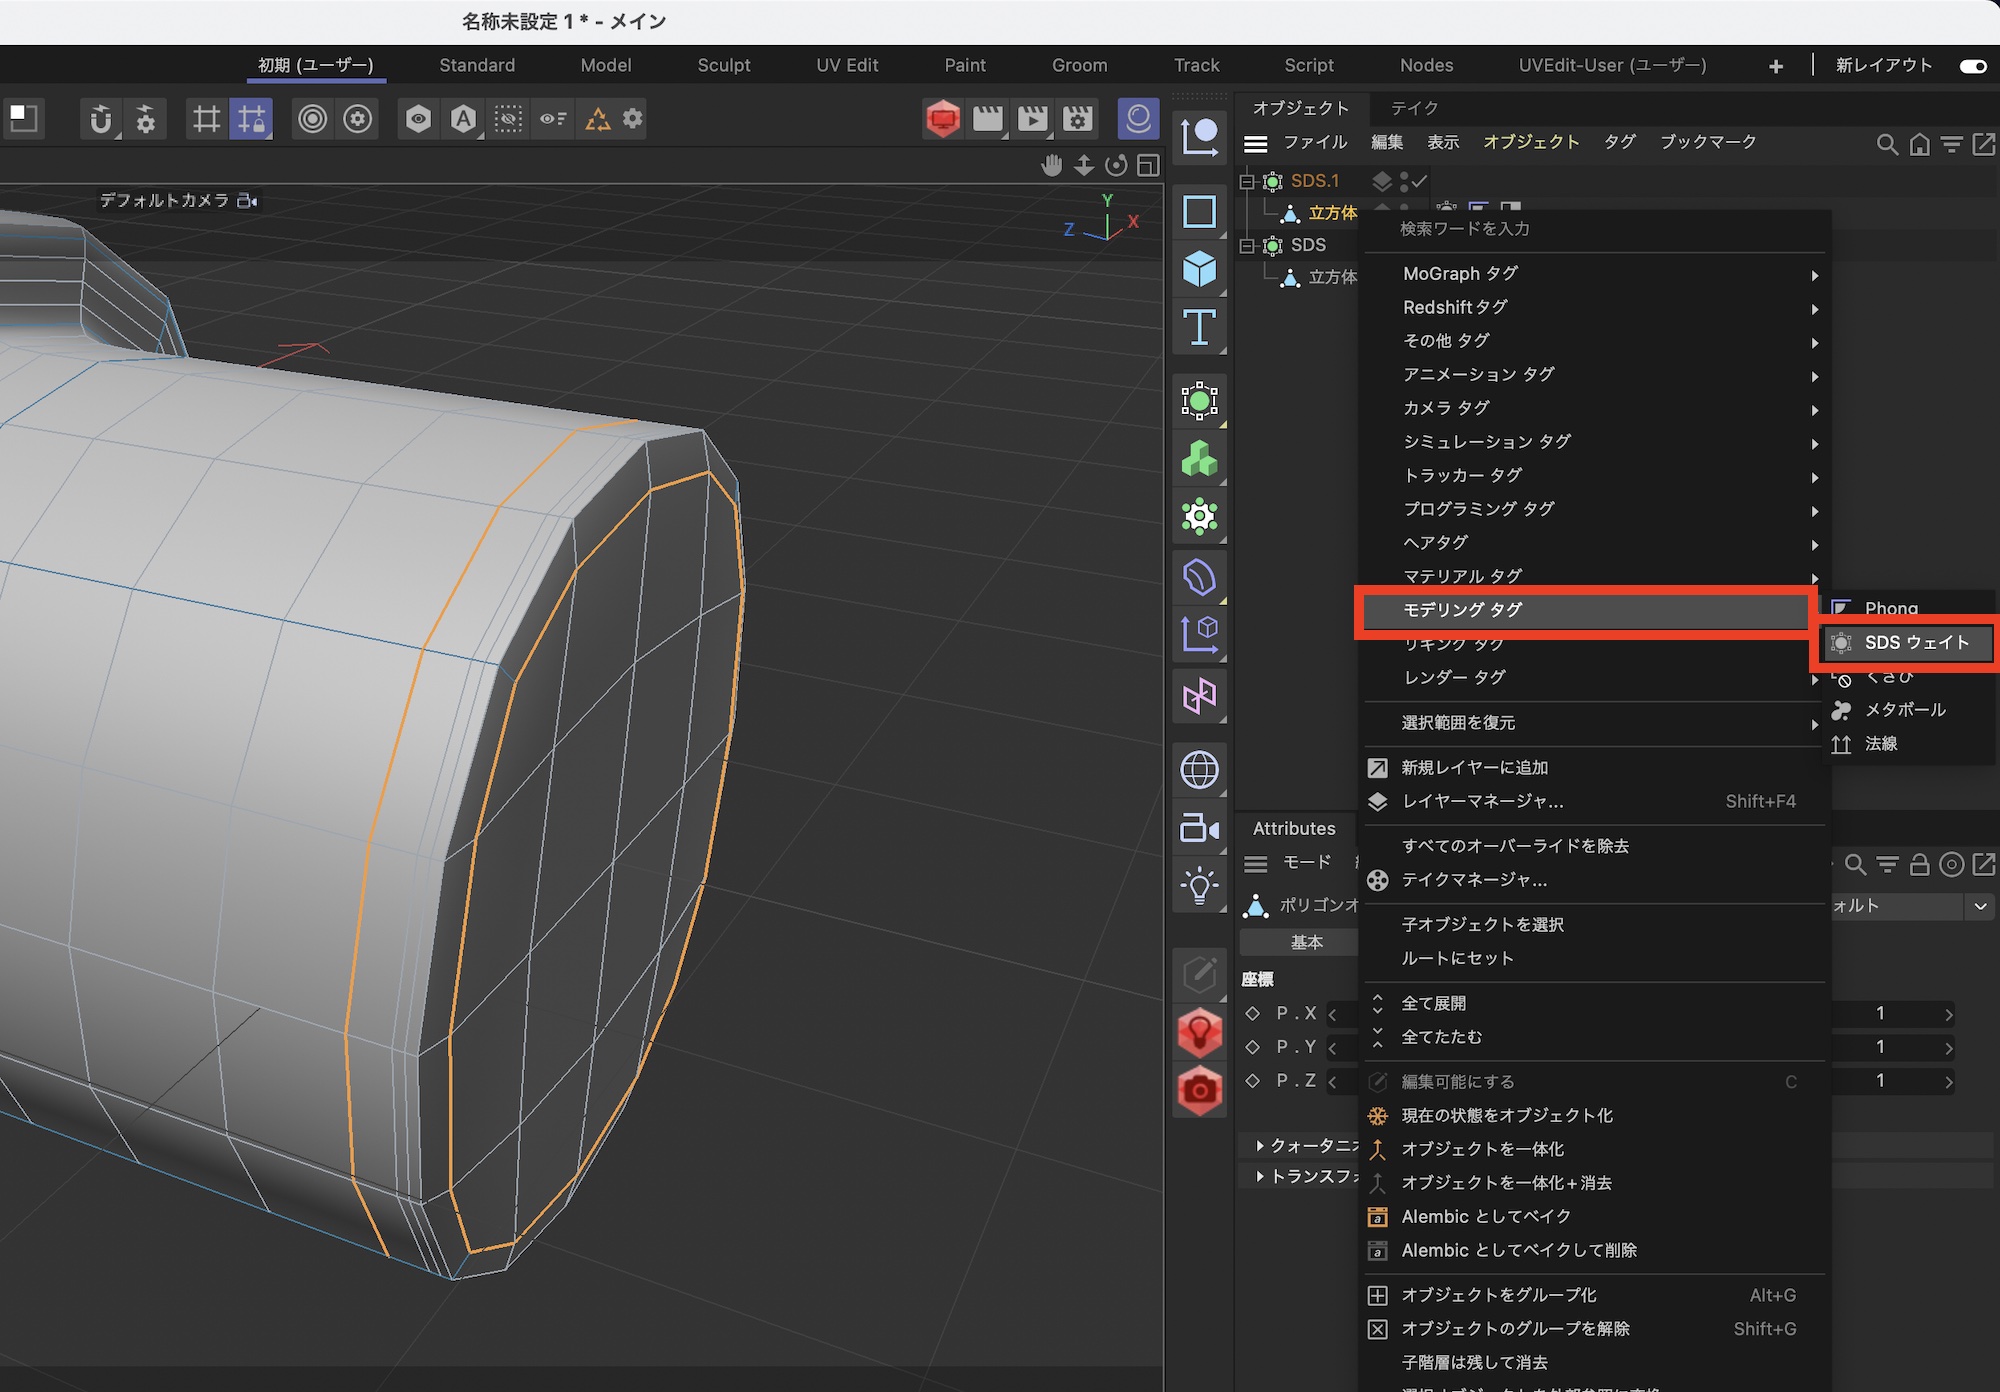Switch to the Sculpt layout tab
Image resolution: width=2000 pixels, height=1392 pixels.
tap(723, 66)
